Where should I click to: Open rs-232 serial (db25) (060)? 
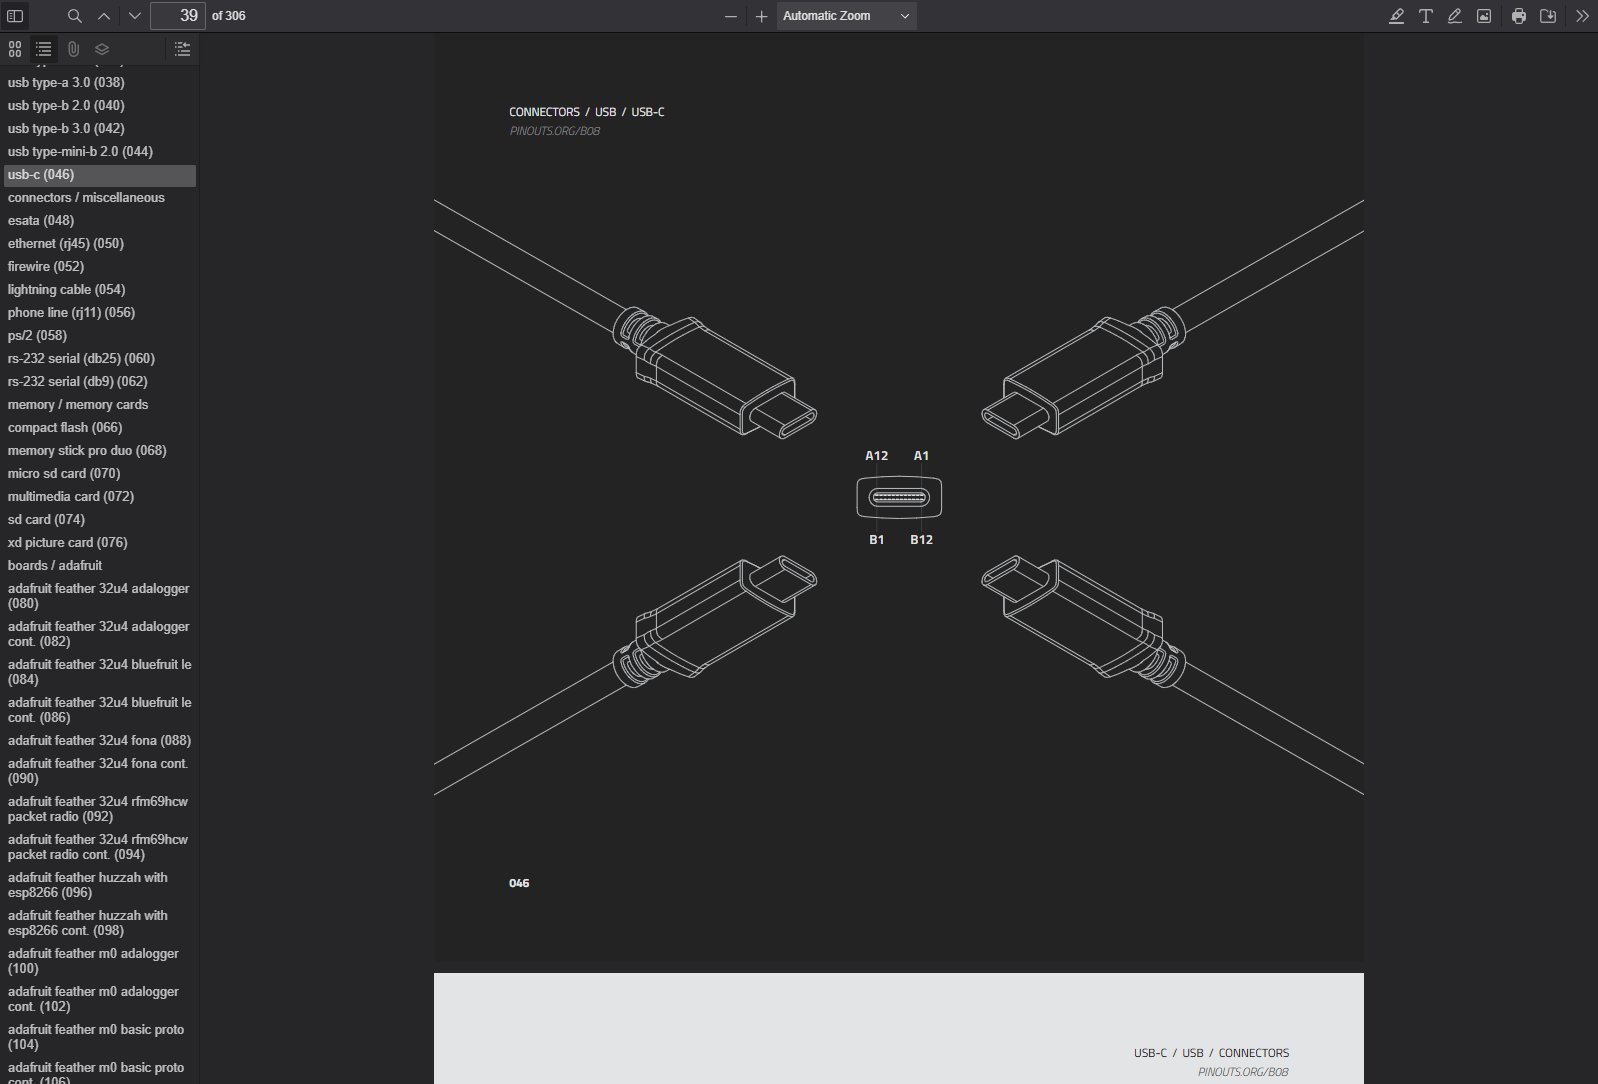(x=81, y=359)
